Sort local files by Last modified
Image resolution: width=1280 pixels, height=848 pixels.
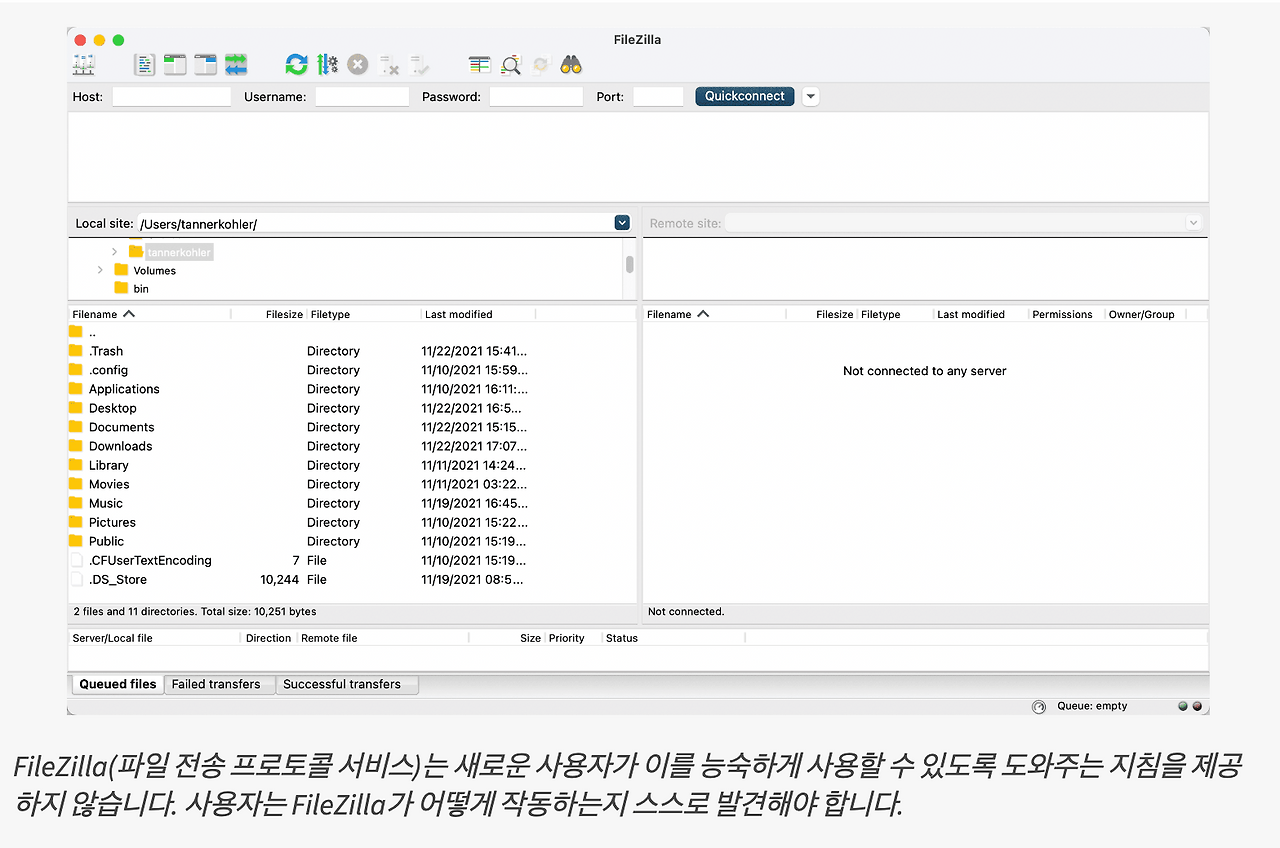(x=478, y=314)
